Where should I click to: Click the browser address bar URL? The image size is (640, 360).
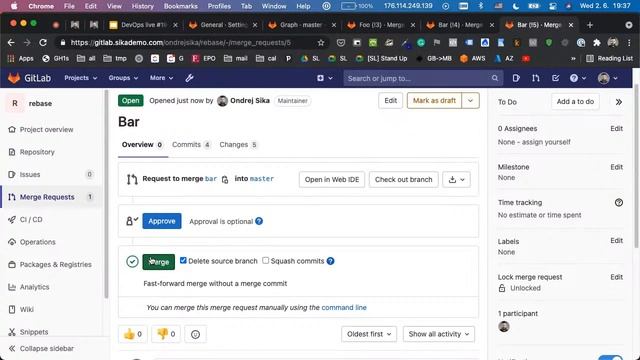[x=180, y=42]
